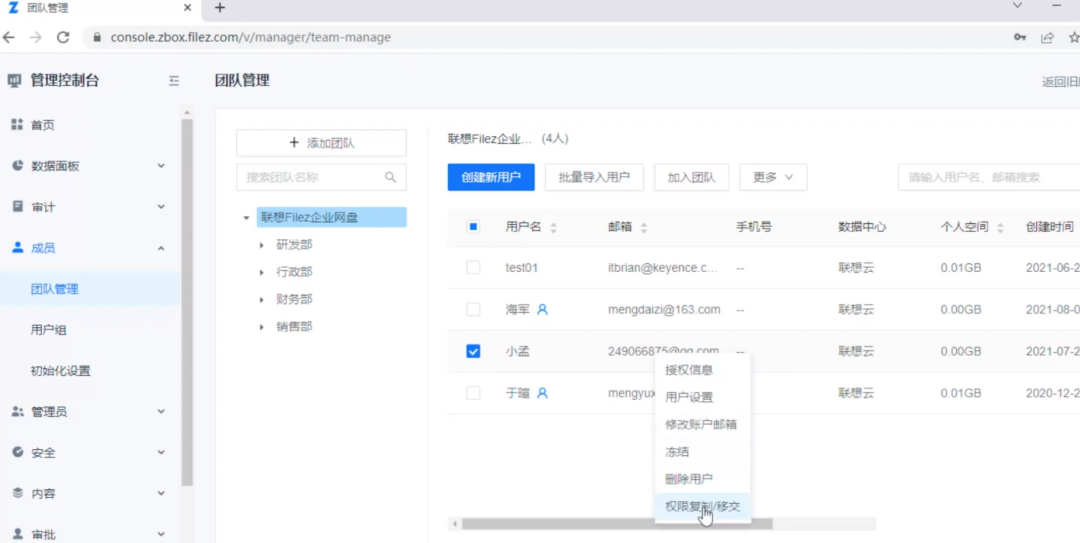The image size is (1080, 543).
Task: Choose 权限复制/移交 from context menu
Action: click(702, 506)
